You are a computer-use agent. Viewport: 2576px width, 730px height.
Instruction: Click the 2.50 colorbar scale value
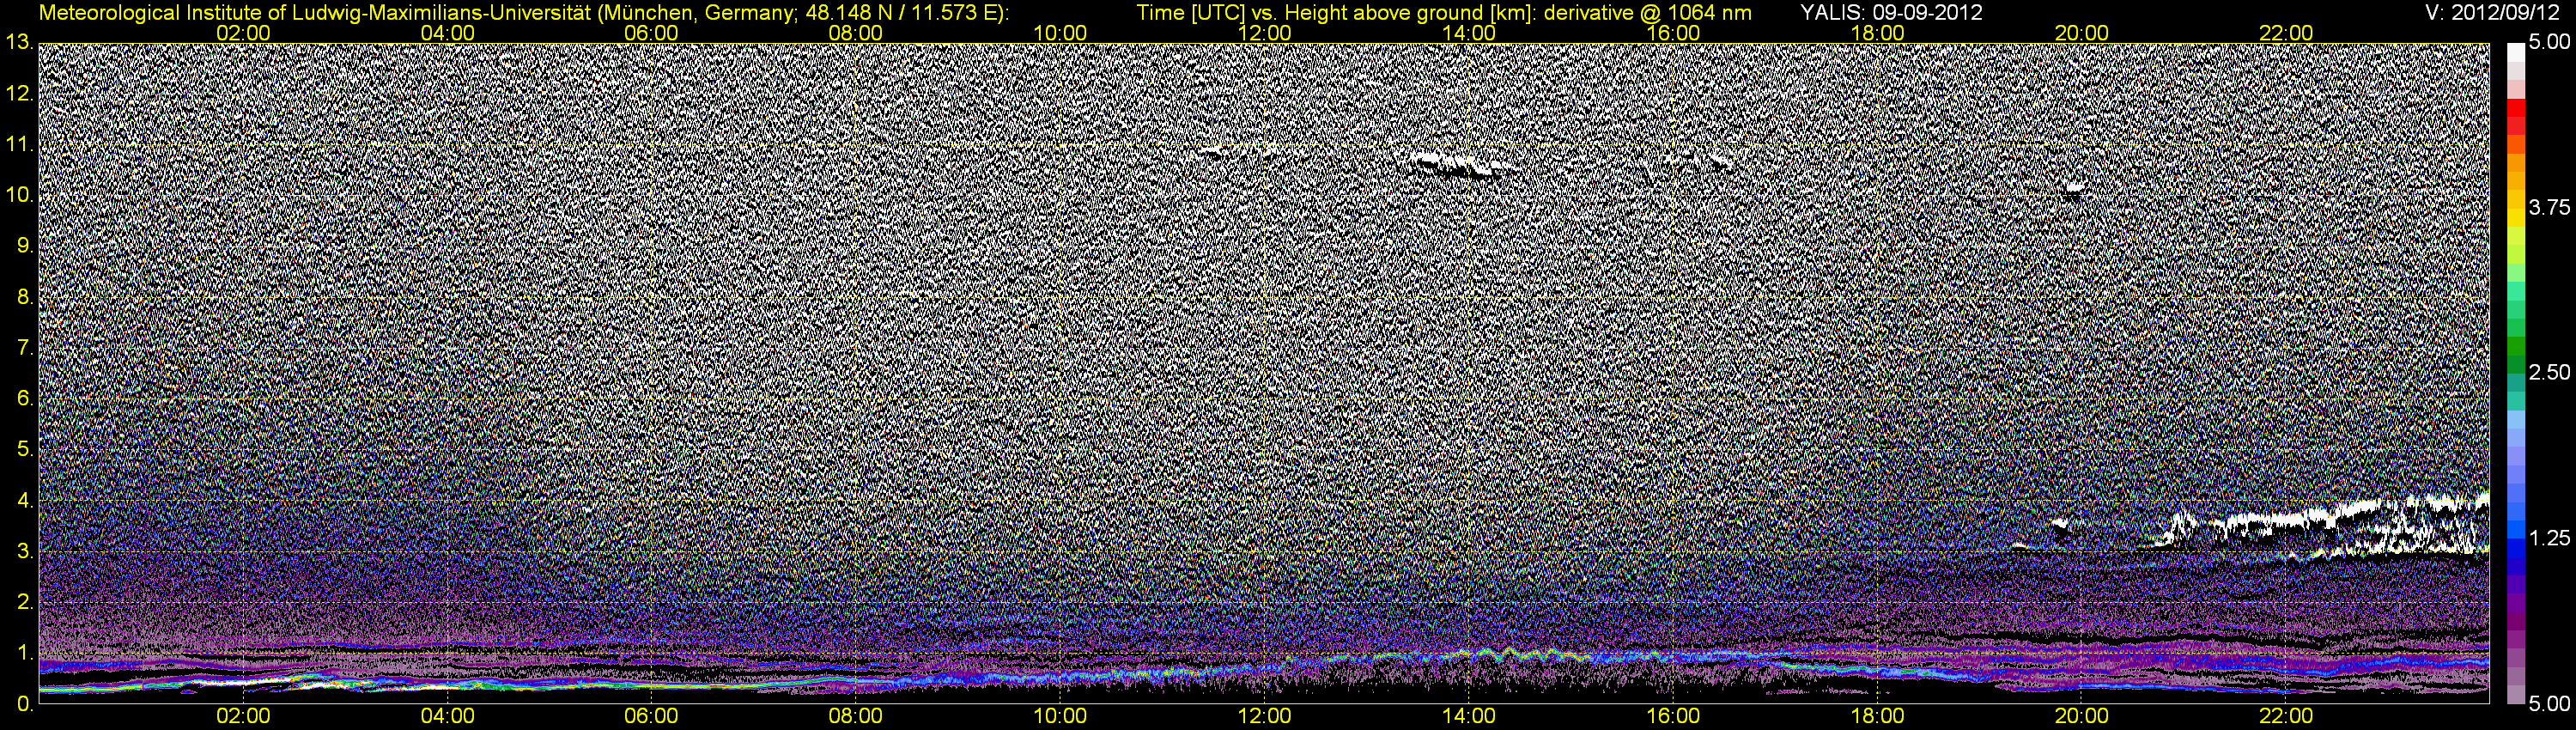coord(2549,373)
